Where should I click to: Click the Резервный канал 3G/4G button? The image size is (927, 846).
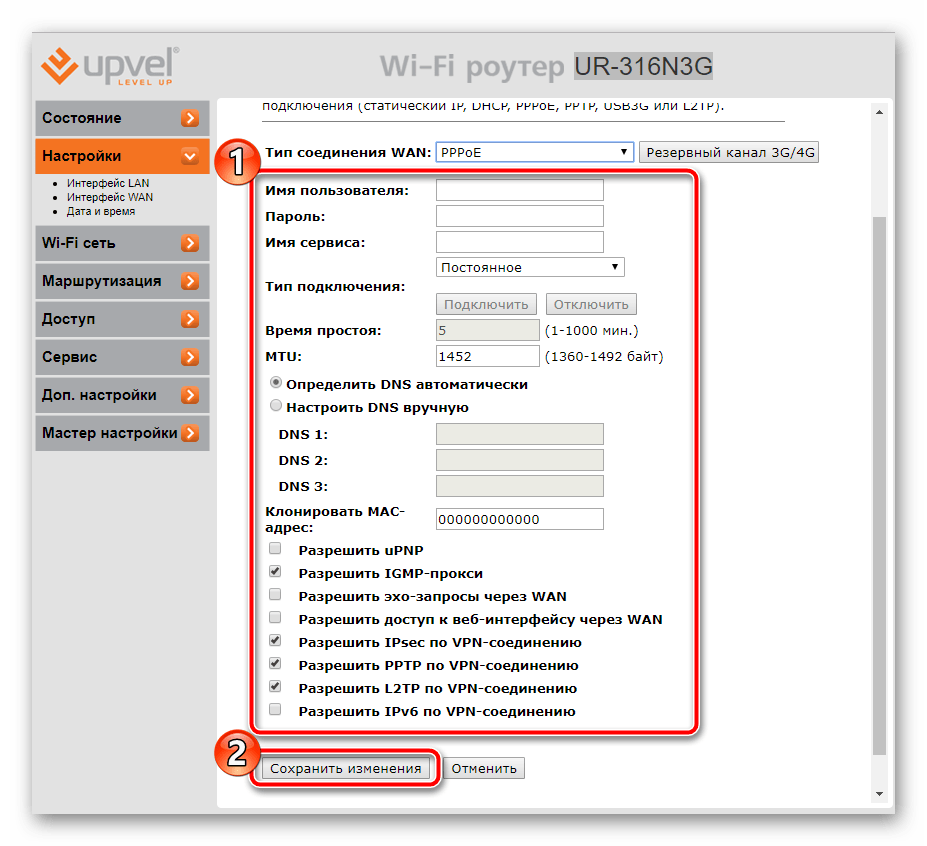(729, 153)
